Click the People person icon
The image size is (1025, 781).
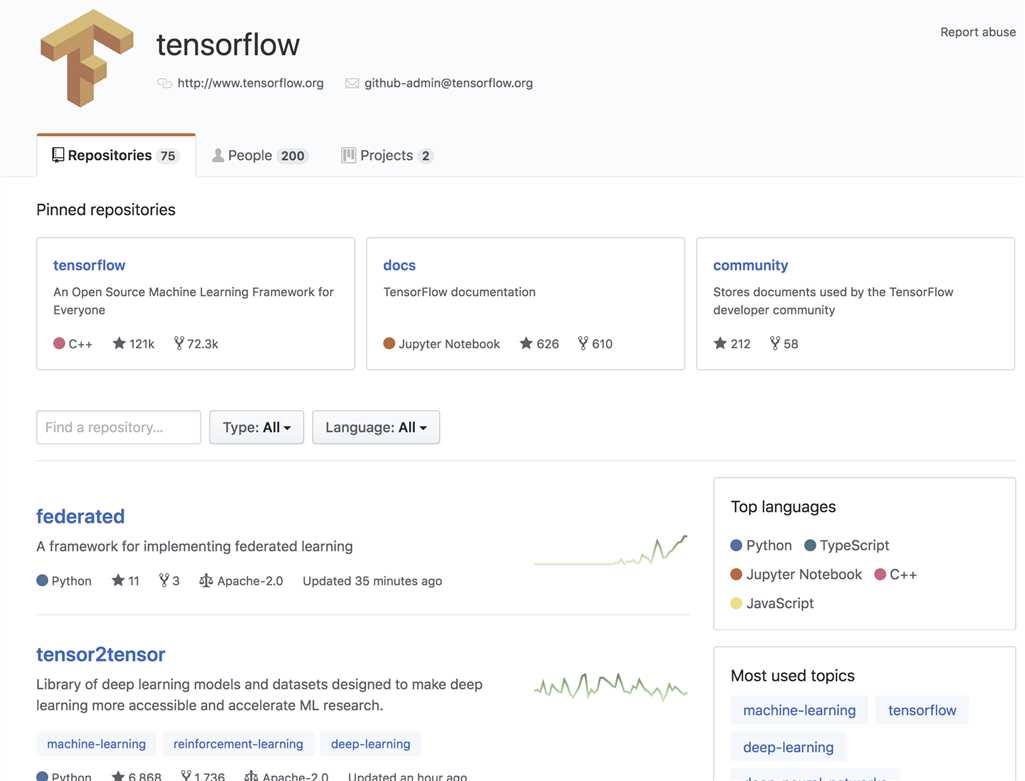coord(218,155)
